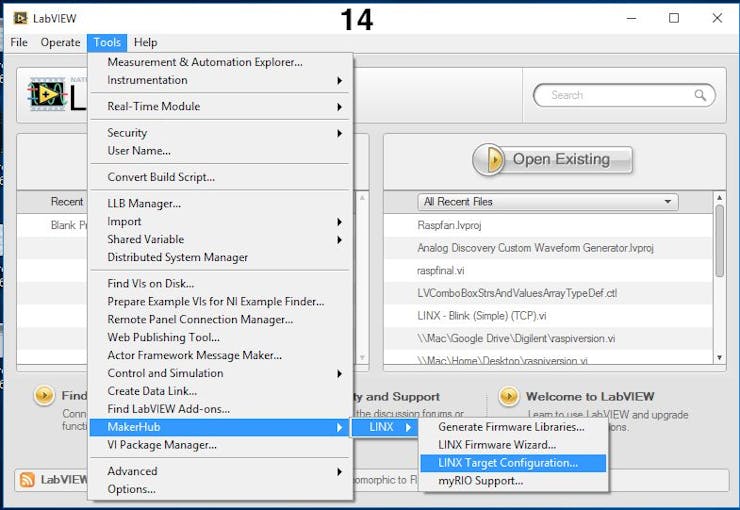Image resolution: width=740 pixels, height=510 pixels.
Task: Choose Convert Build Script
Action: [x=221, y=177]
